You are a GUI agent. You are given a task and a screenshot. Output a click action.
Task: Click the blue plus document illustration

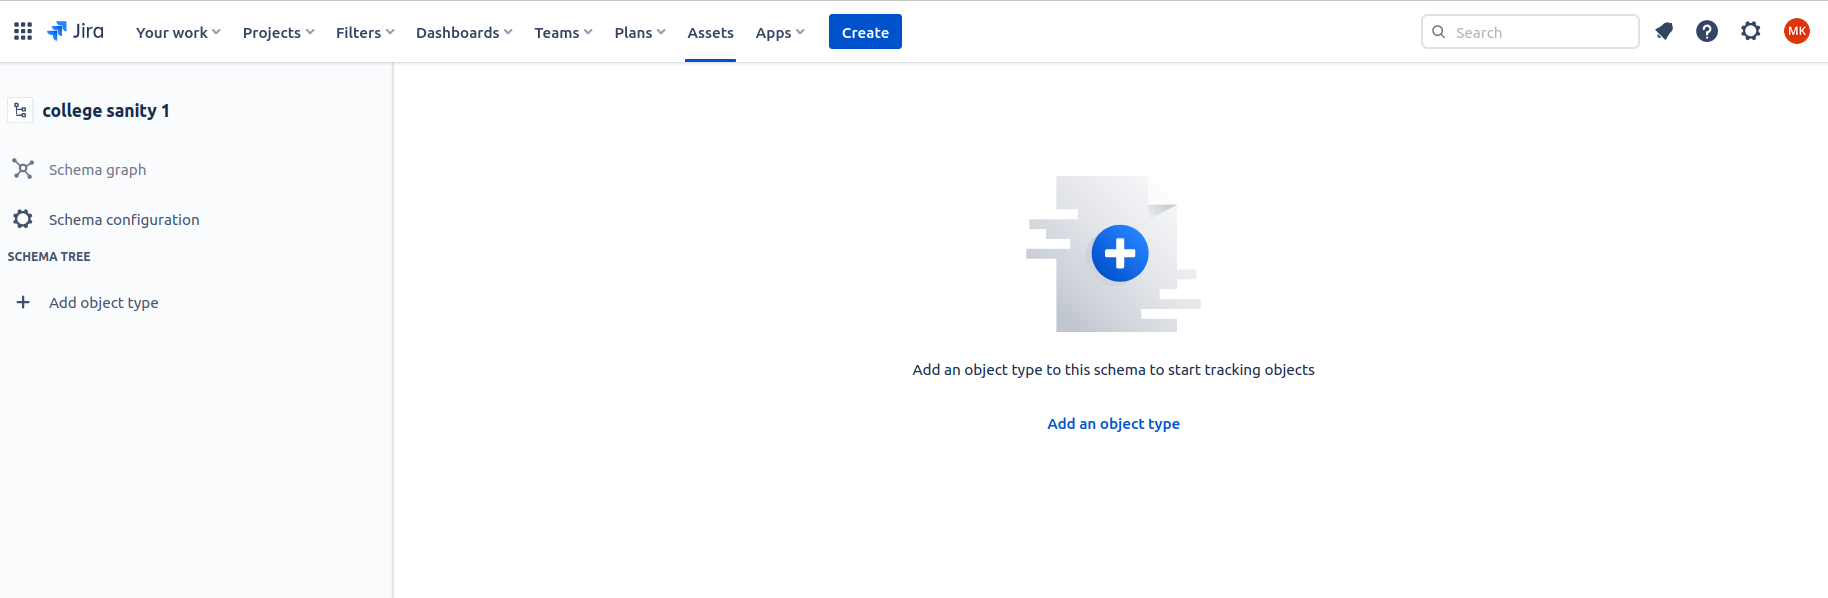pos(1119,253)
